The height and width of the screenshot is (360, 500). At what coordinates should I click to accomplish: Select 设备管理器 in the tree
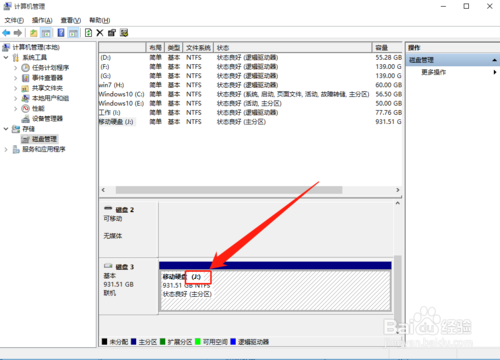(47, 119)
